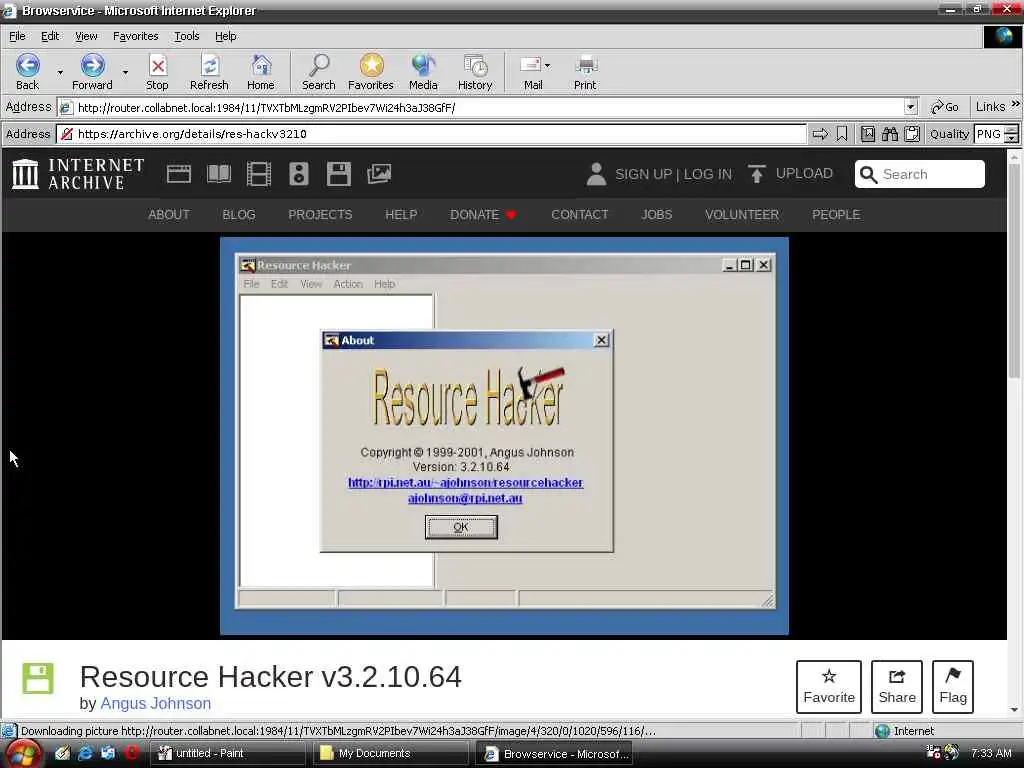The width and height of the screenshot is (1024, 768).
Task: Click the Share button
Action: [x=897, y=686]
